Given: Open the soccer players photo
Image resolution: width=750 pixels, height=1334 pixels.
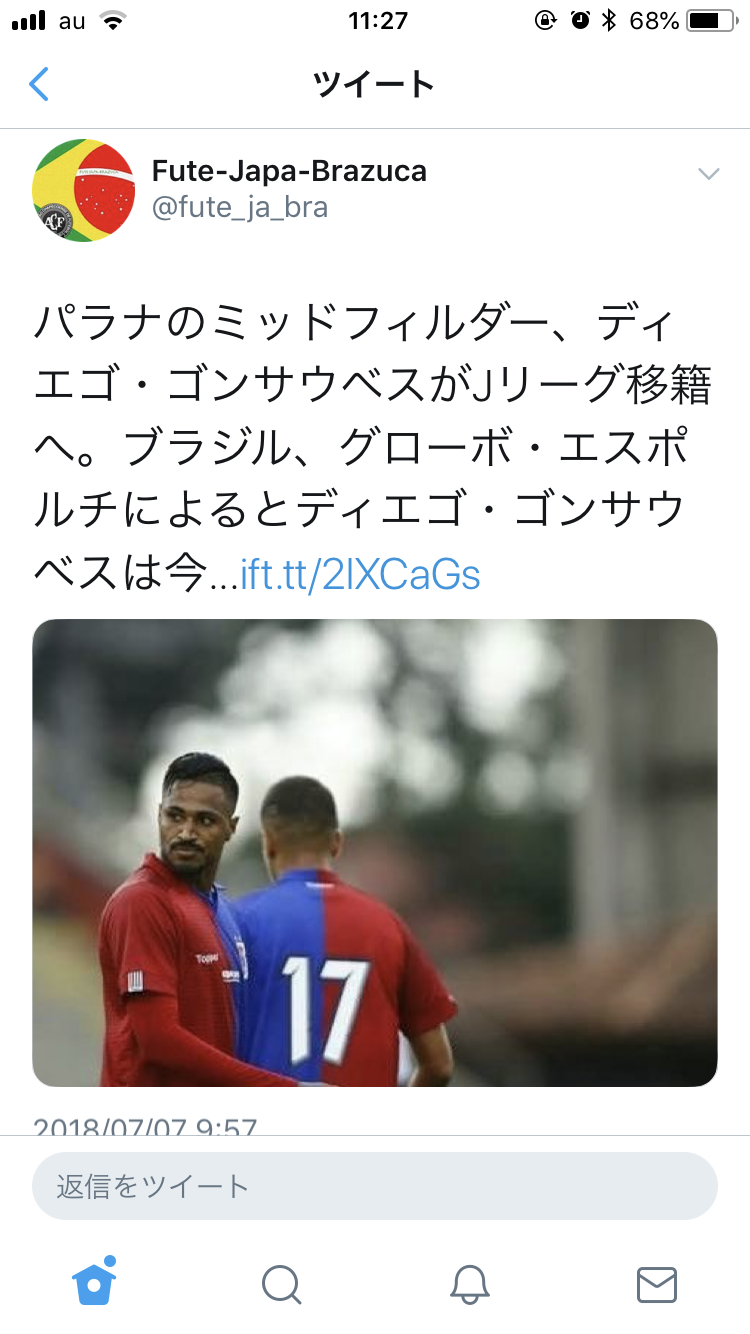Looking at the screenshot, I should (375, 853).
